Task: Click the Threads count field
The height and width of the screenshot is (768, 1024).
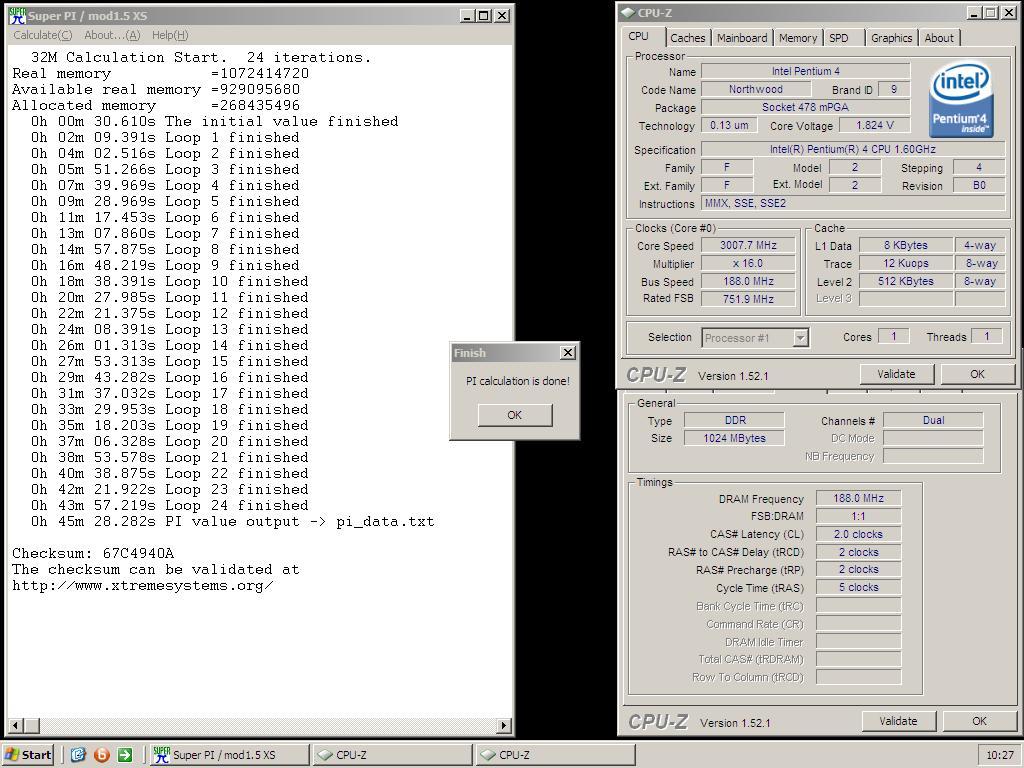Action: pos(987,336)
